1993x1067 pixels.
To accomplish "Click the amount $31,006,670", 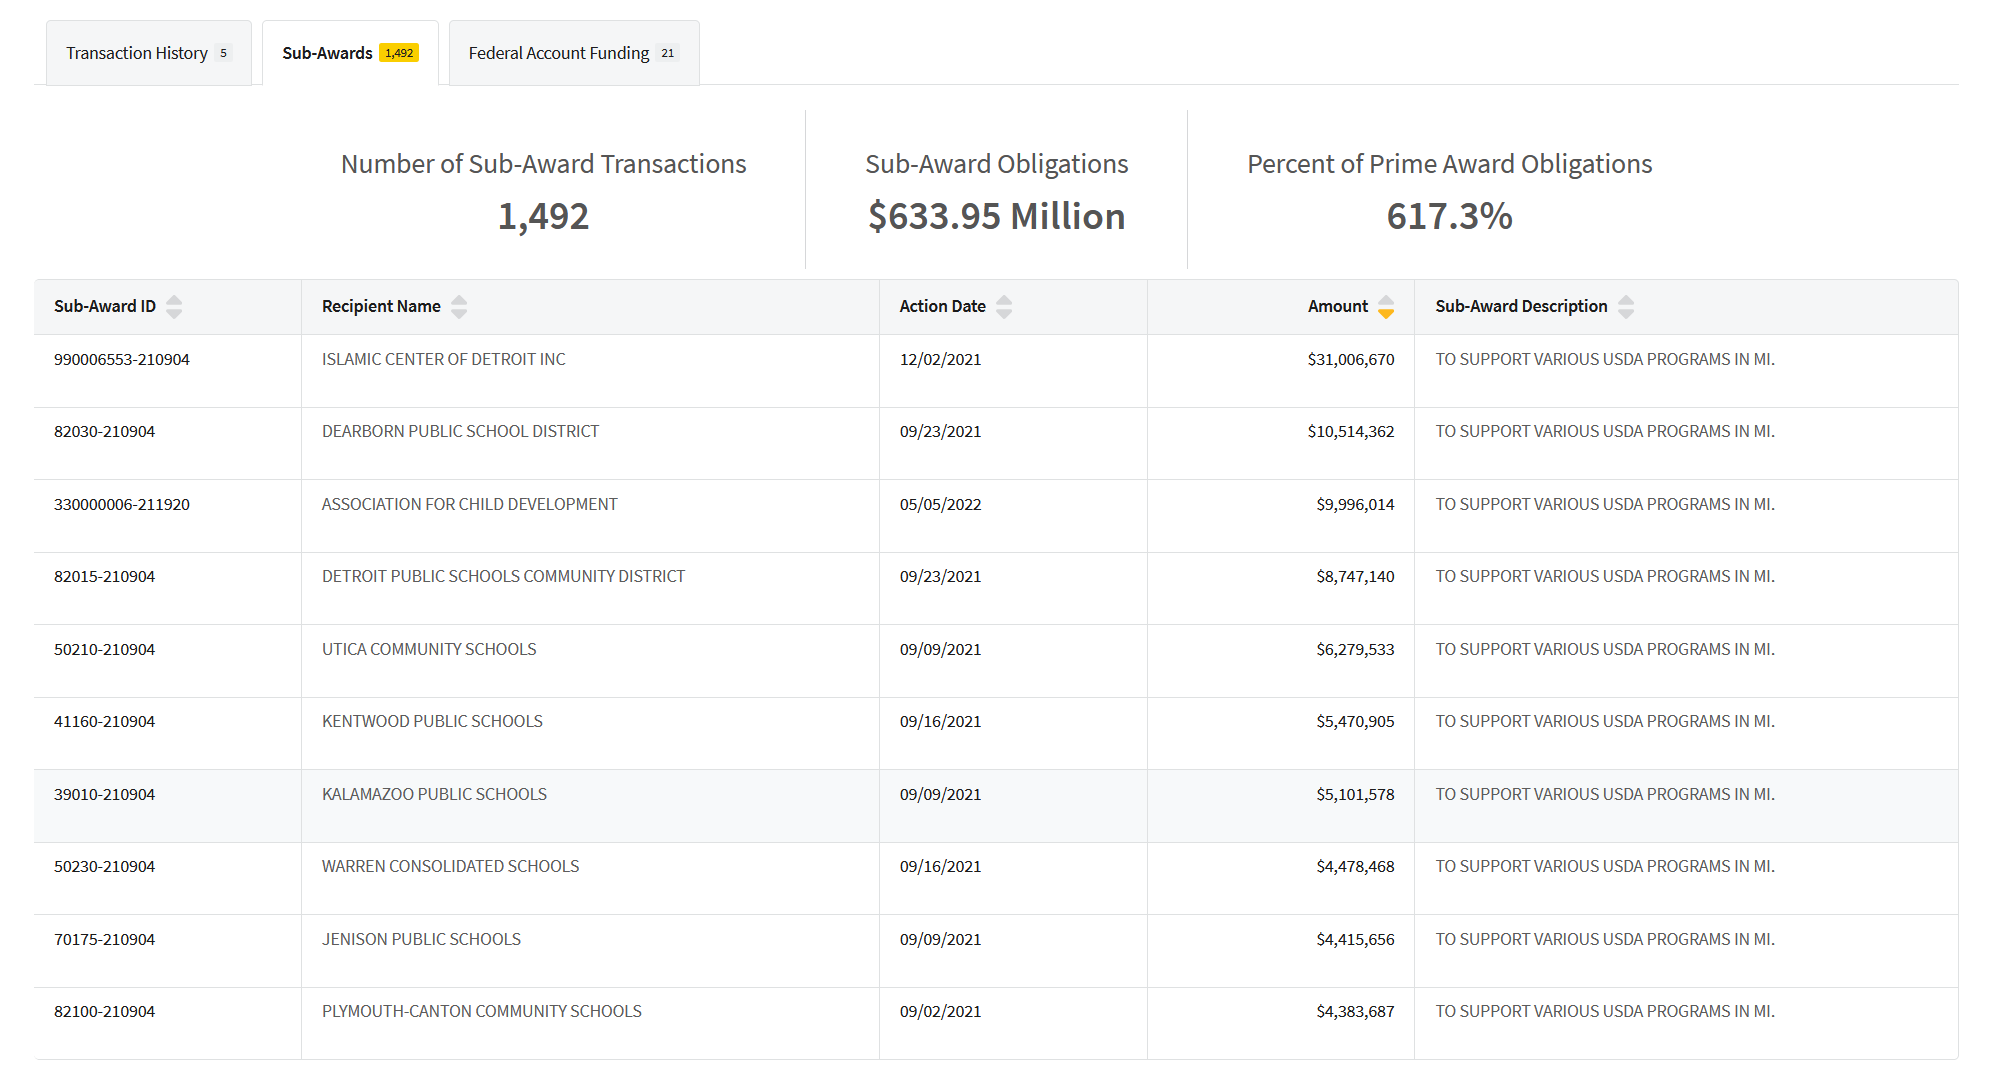I will pyautogui.click(x=1350, y=359).
